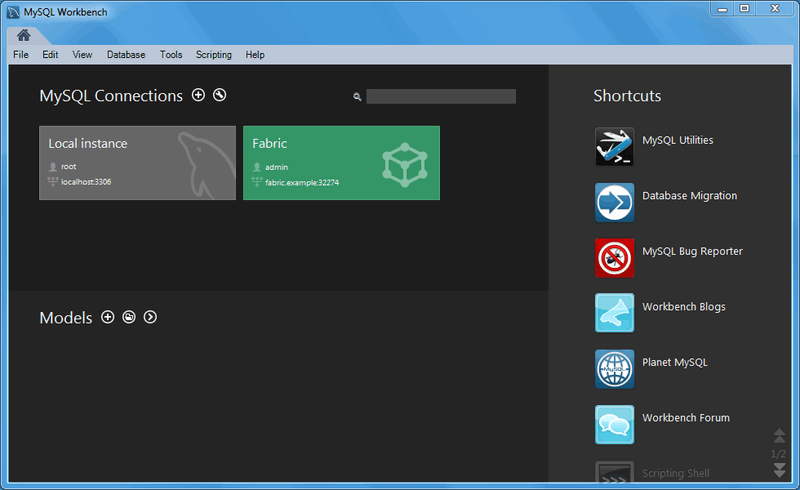Go to next shortcuts page down arrow
The height and width of the screenshot is (490, 800).
(x=779, y=470)
